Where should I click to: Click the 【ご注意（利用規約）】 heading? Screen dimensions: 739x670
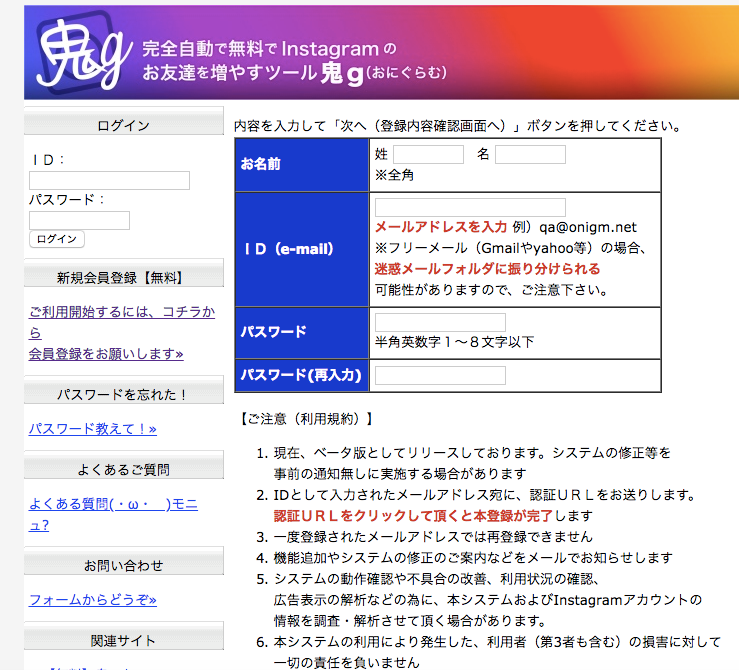coord(307,418)
